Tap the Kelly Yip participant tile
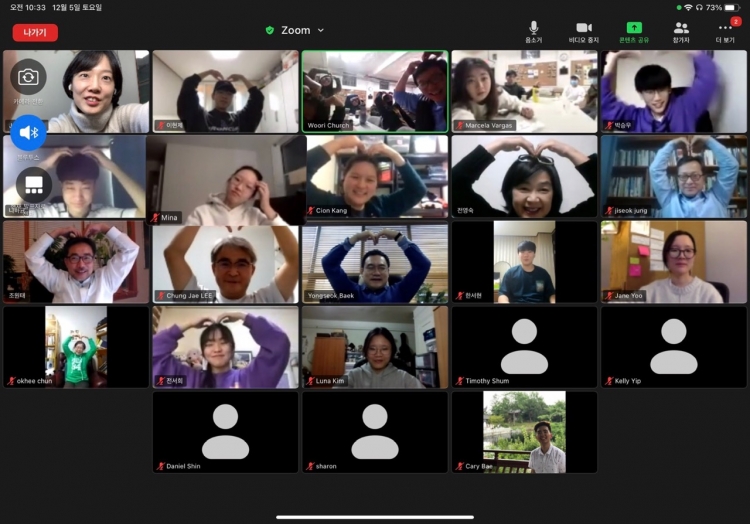750x524 pixels. click(x=674, y=346)
